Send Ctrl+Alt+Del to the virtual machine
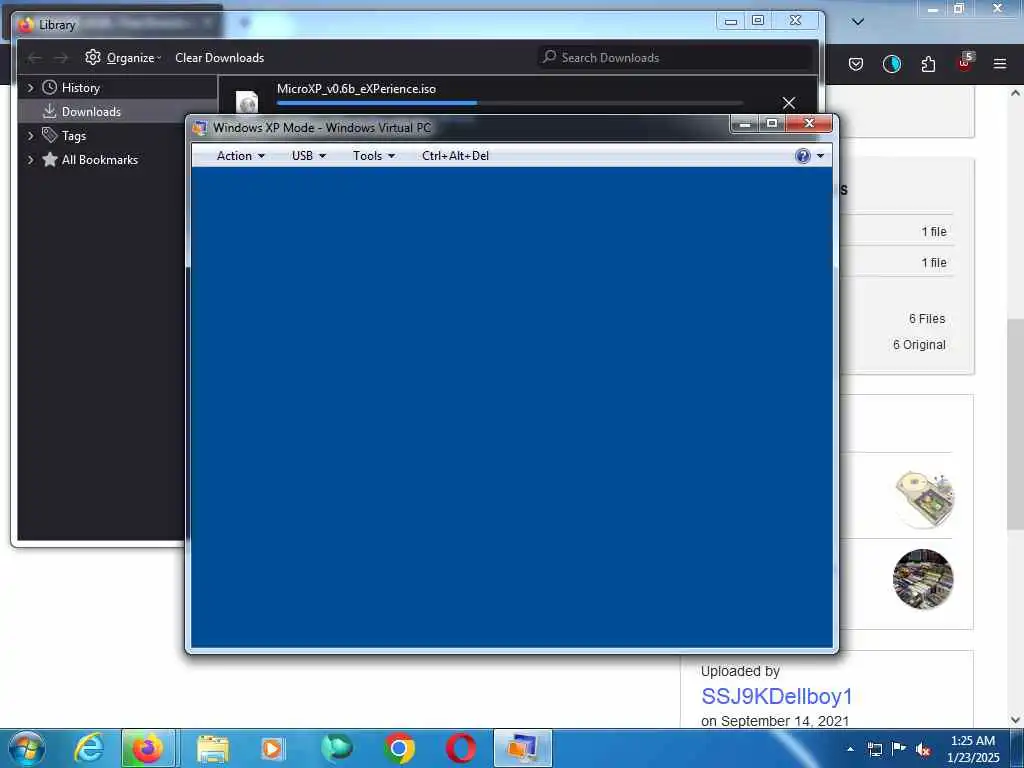 pyautogui.click(x=455, y=156)
